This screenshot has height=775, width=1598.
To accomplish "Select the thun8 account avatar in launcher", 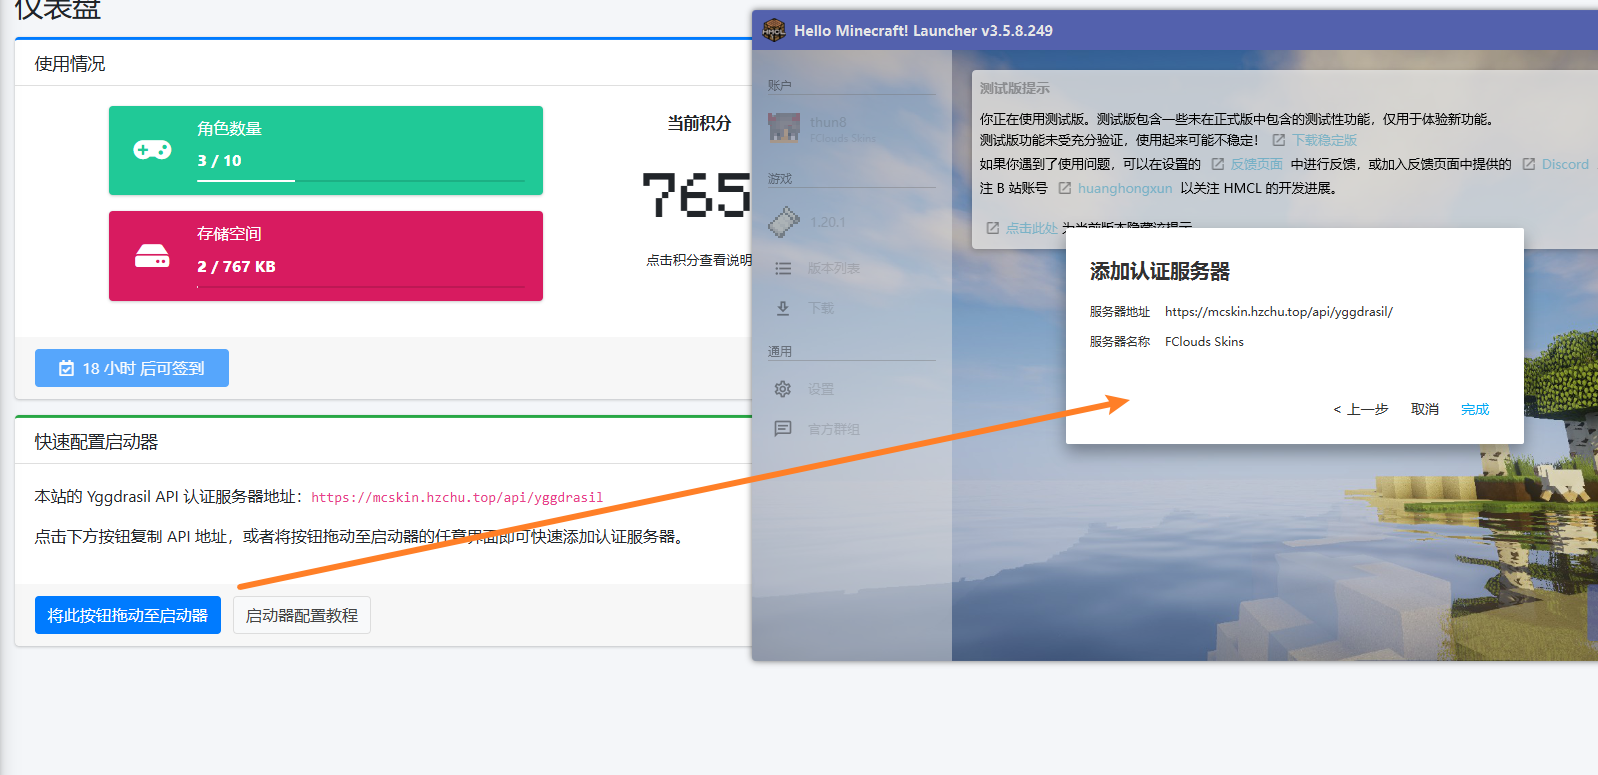I will tap(784, 128).
